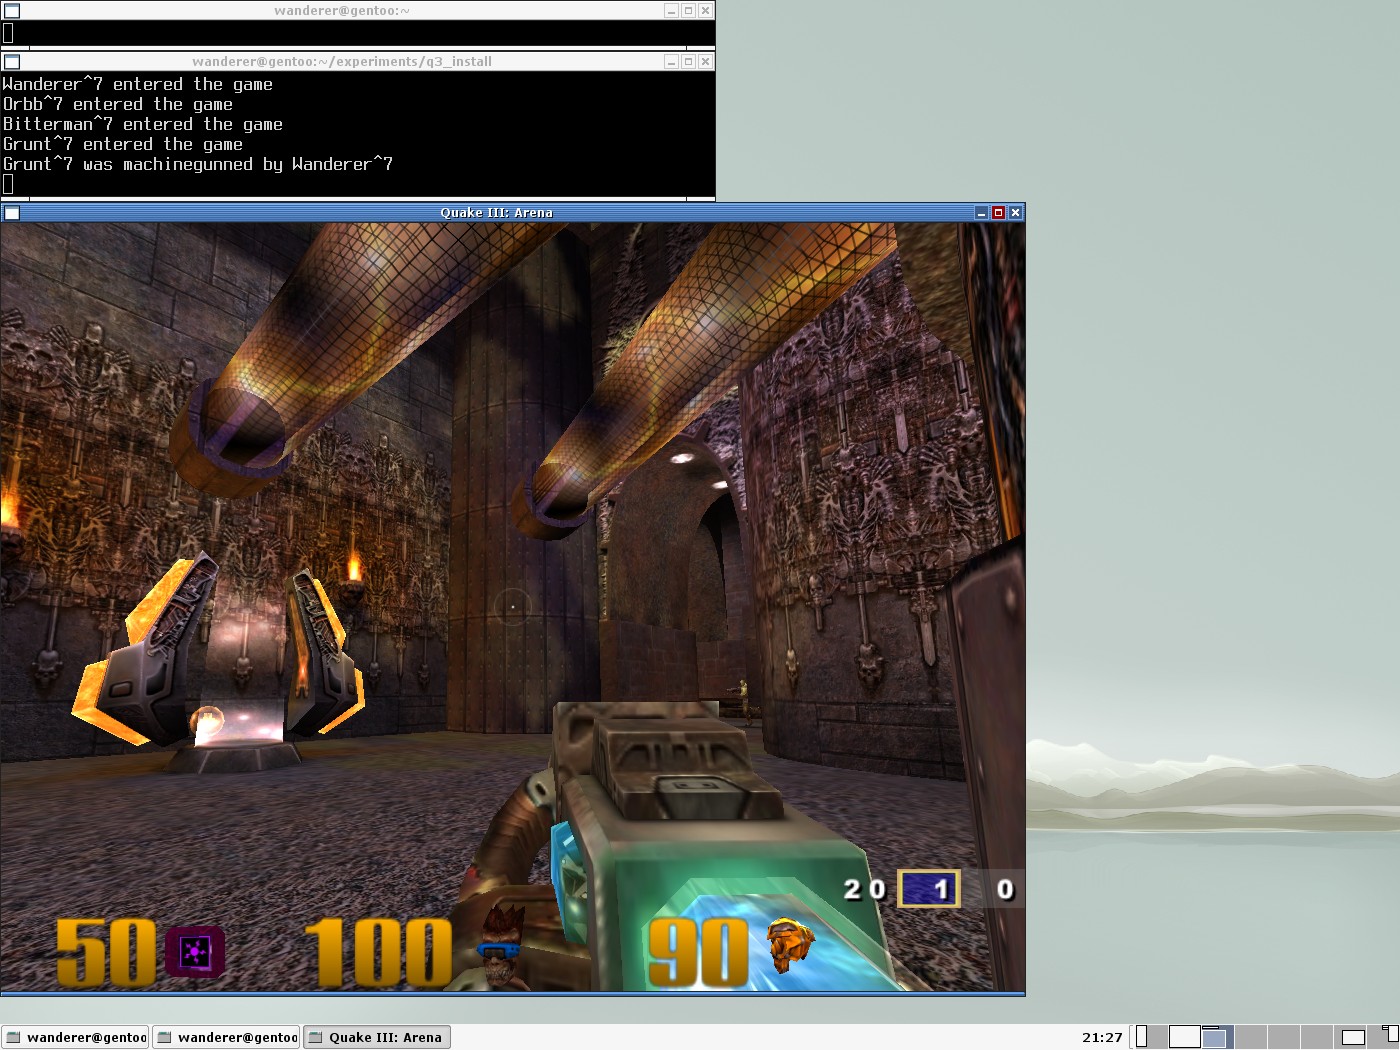The height and width of the screenshot is (1050, 1400).
Task: Close the top wanderer@gentoo:~ terminal
Action: pos(705,11)
